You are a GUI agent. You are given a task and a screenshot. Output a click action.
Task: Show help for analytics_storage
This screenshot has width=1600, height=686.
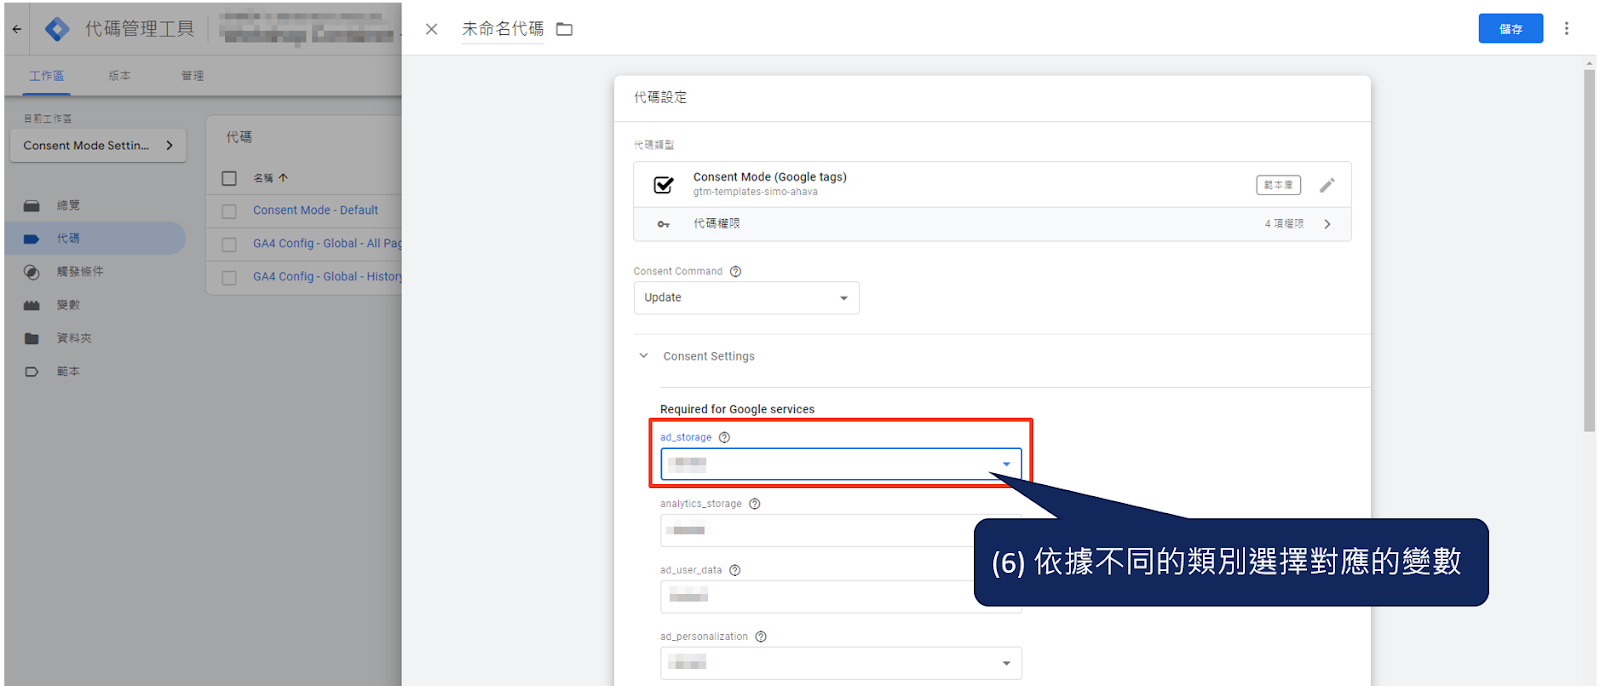(x=754, y=504)
